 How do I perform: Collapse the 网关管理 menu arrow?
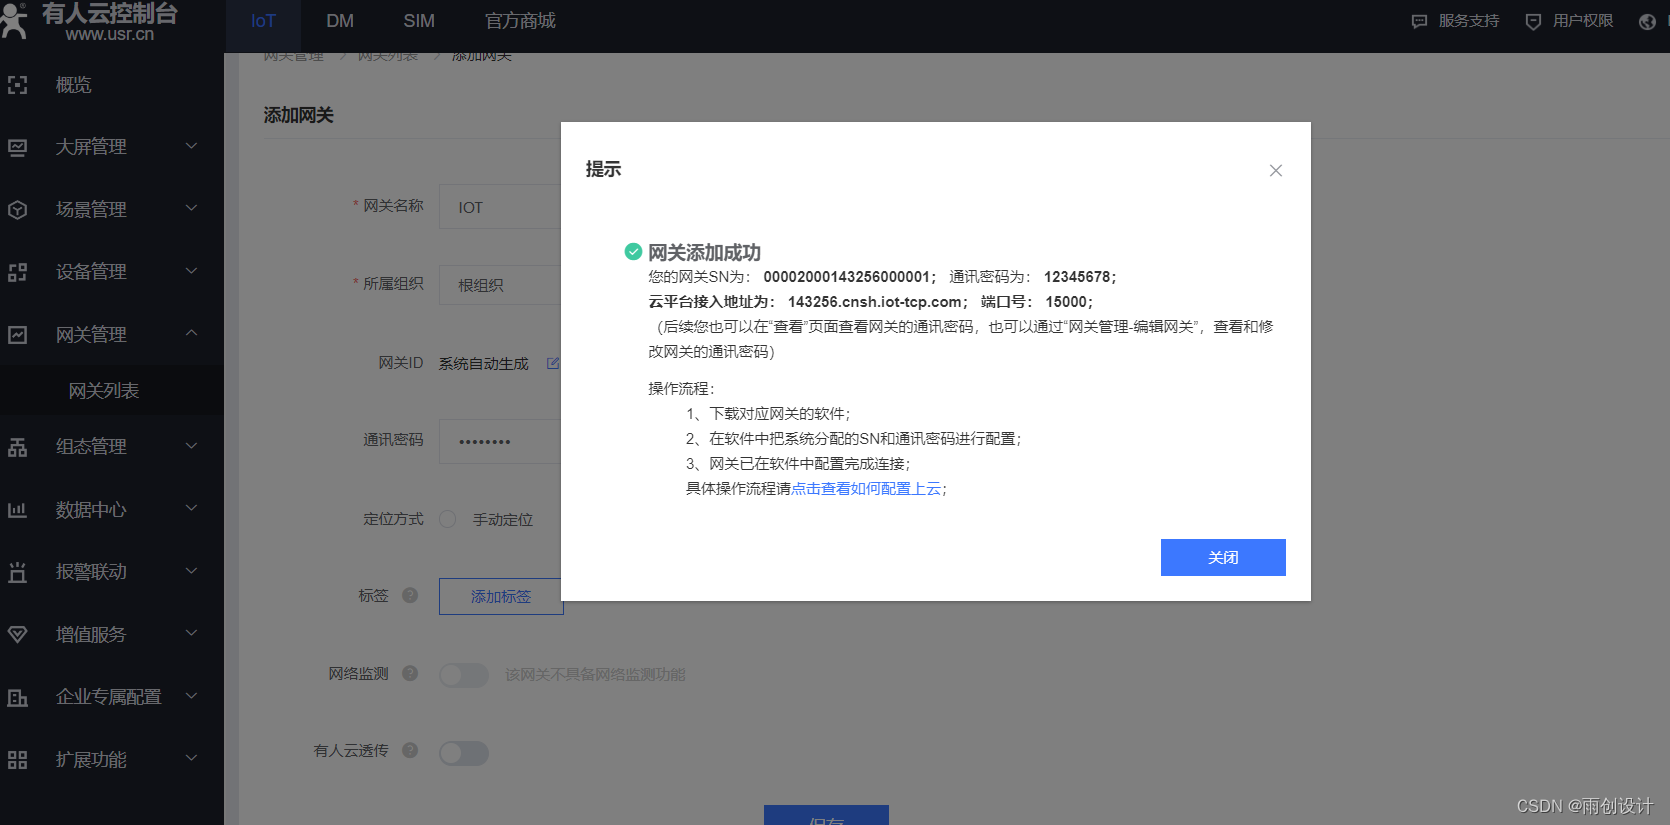(192, 333)
